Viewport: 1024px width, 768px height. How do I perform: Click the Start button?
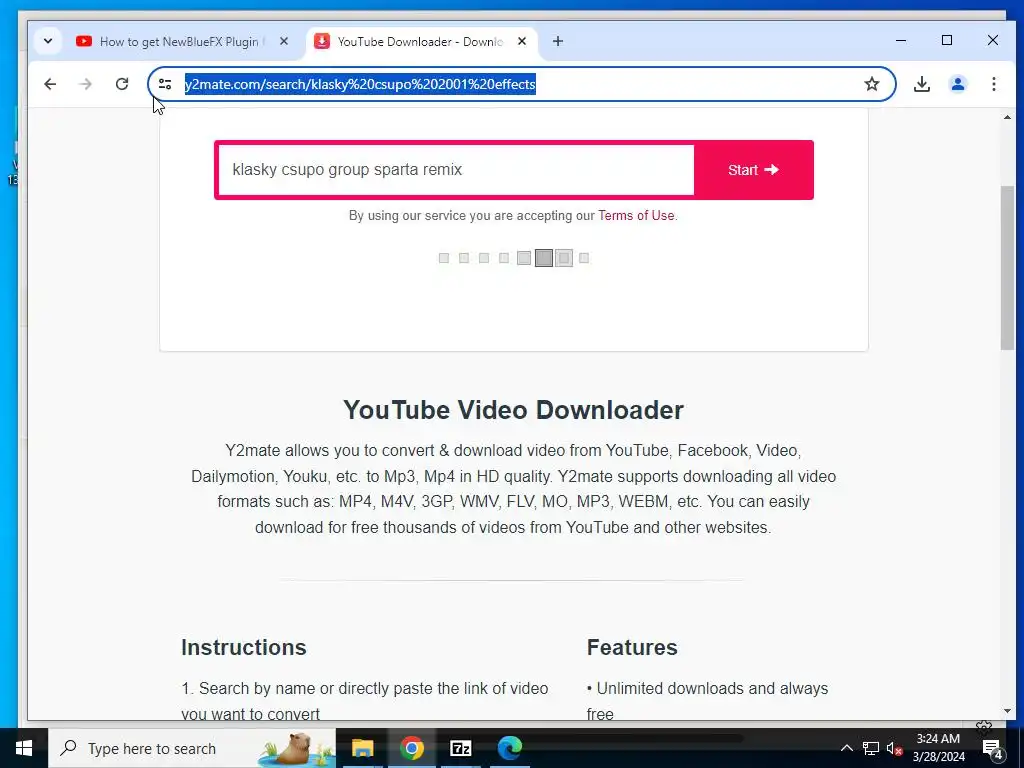click(753, 170)
